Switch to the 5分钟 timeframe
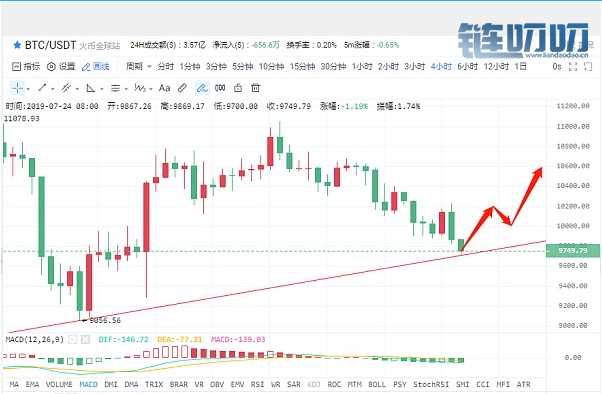The width and height of the screenshot is (602, 394). pyautogui.click(x=243, y=66)
